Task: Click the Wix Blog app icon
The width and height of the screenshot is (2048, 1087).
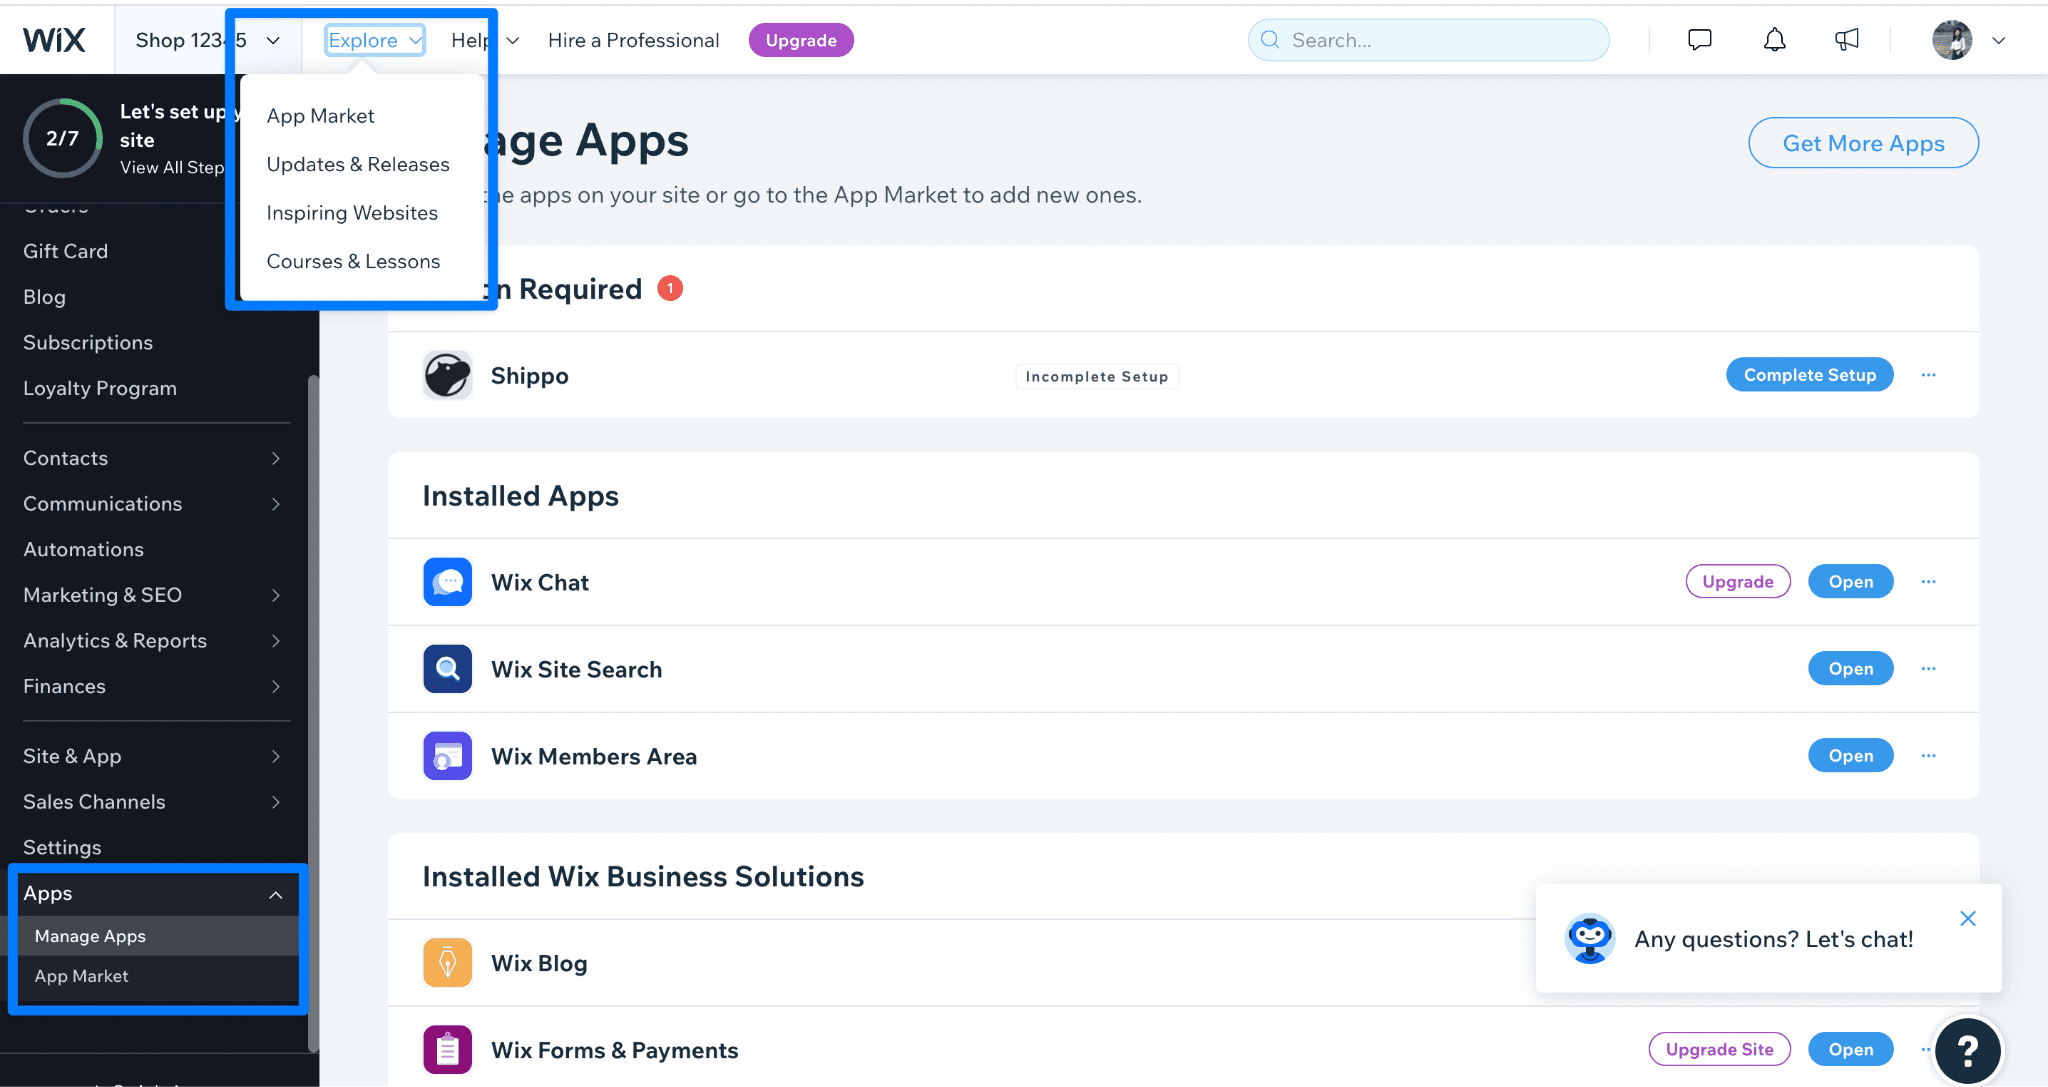Action: click(x=447, y=962)
